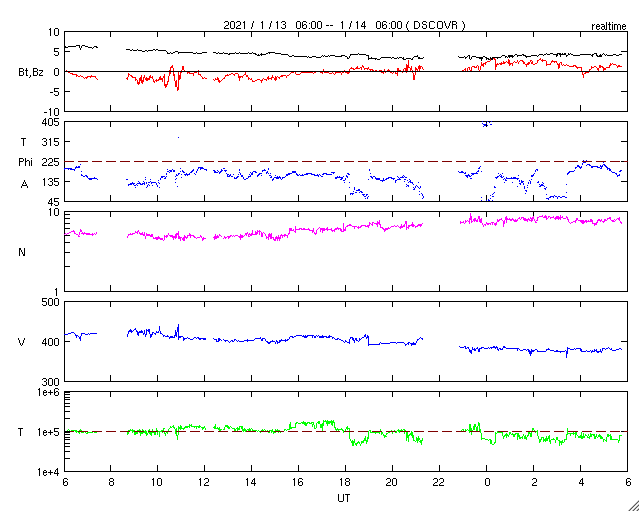Select the "N" density axis label
This screenshot has height=512, width=640.
pos(22,252)
